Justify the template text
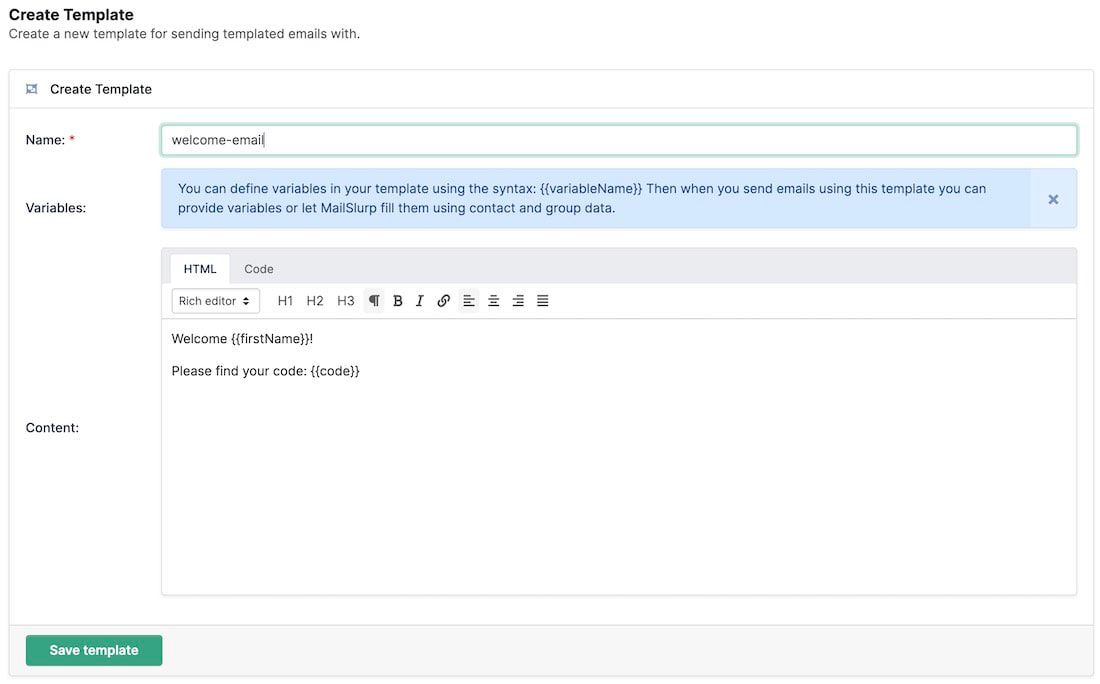The height and width of the screenshot is (684, 1100). point(542,301)
